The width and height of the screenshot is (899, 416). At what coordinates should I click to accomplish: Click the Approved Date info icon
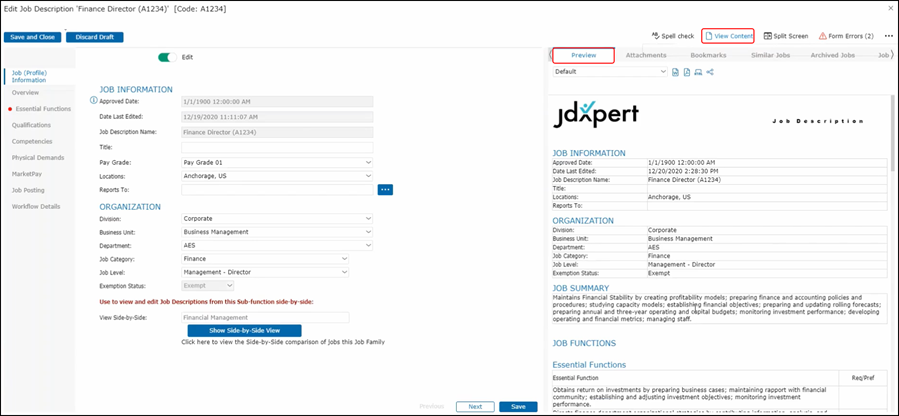click(94, 101)
